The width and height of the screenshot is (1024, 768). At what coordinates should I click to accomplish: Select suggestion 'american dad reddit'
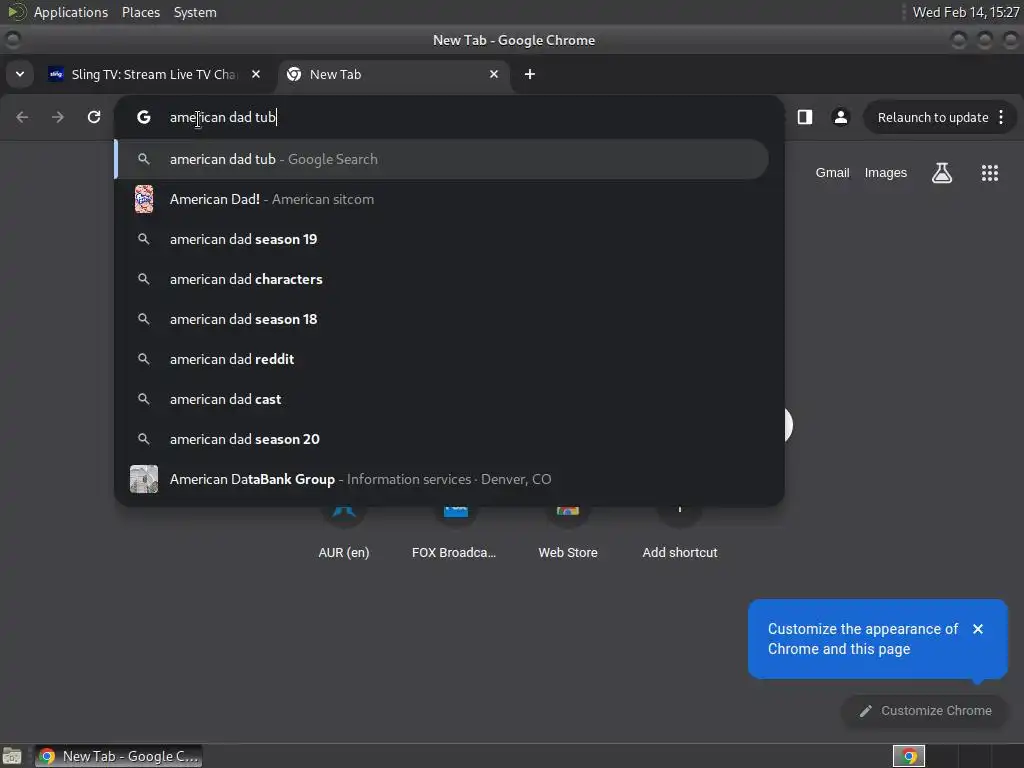(x=441, y=359)
